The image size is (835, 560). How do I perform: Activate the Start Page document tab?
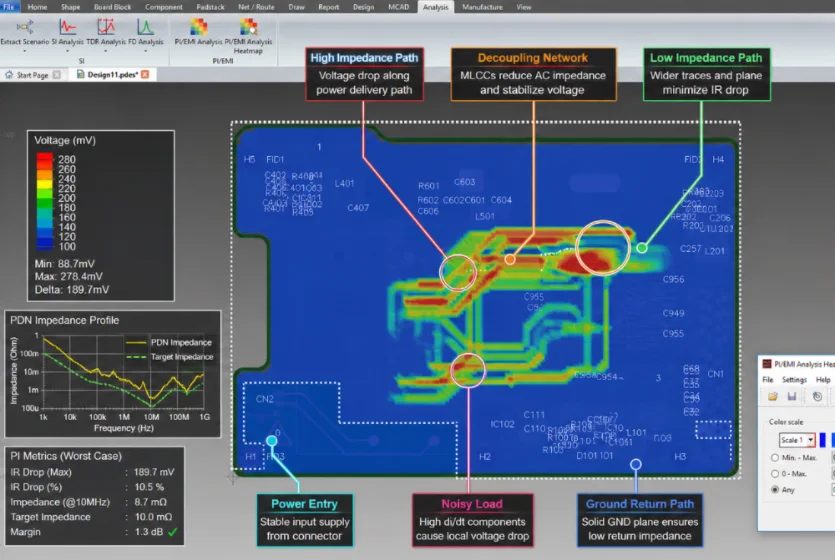pyautogui.click(x=32, y=75)
